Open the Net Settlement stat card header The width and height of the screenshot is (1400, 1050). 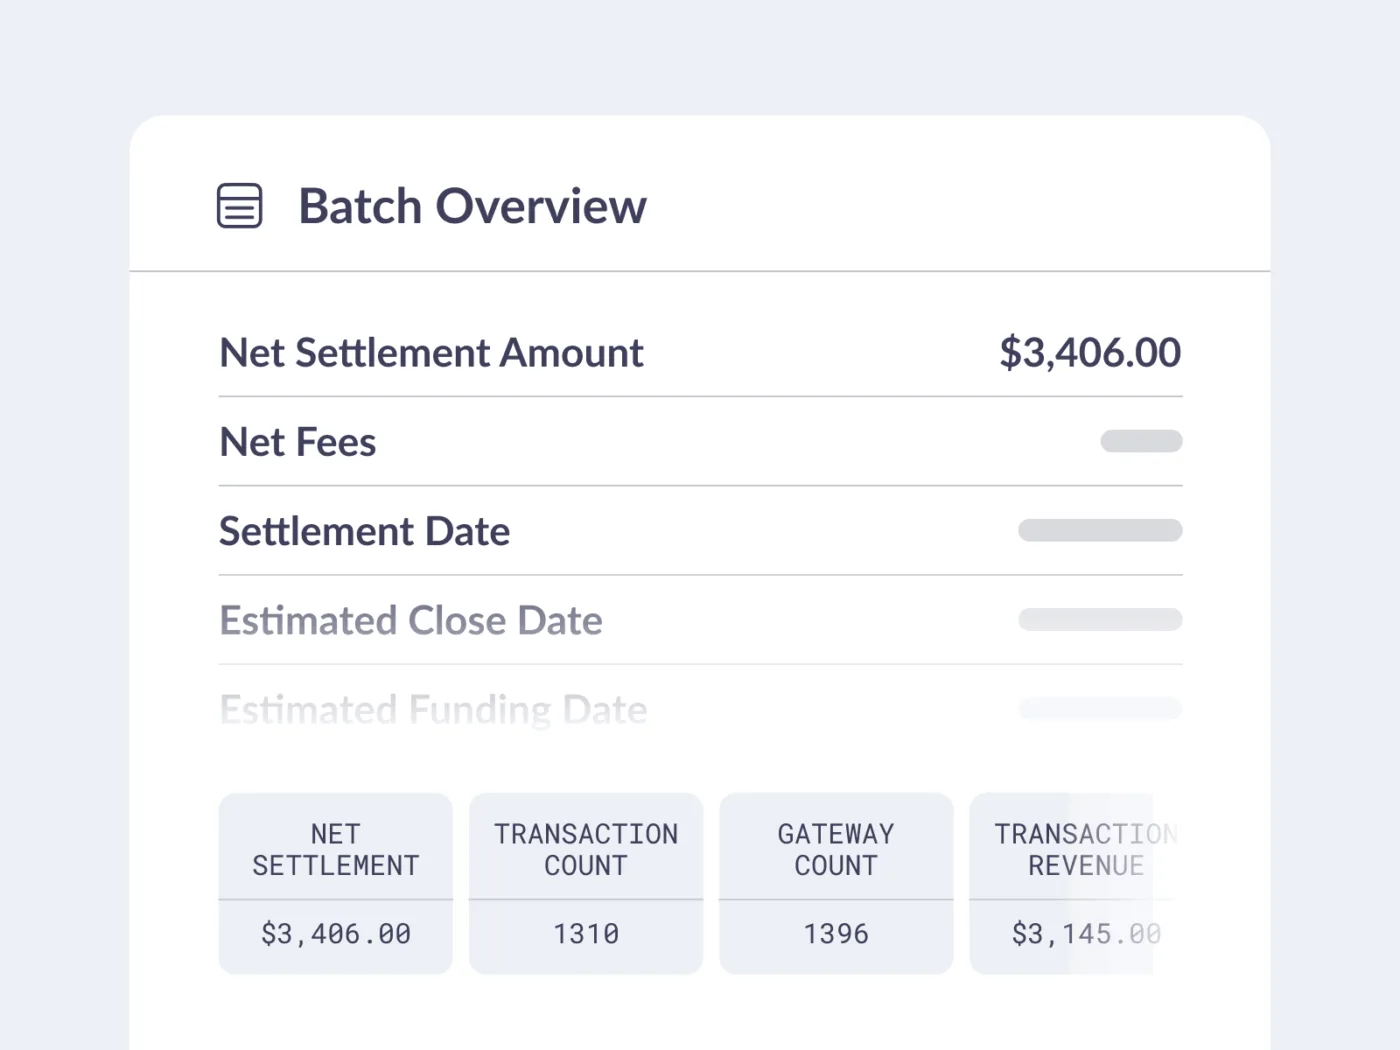click(336, 849)
